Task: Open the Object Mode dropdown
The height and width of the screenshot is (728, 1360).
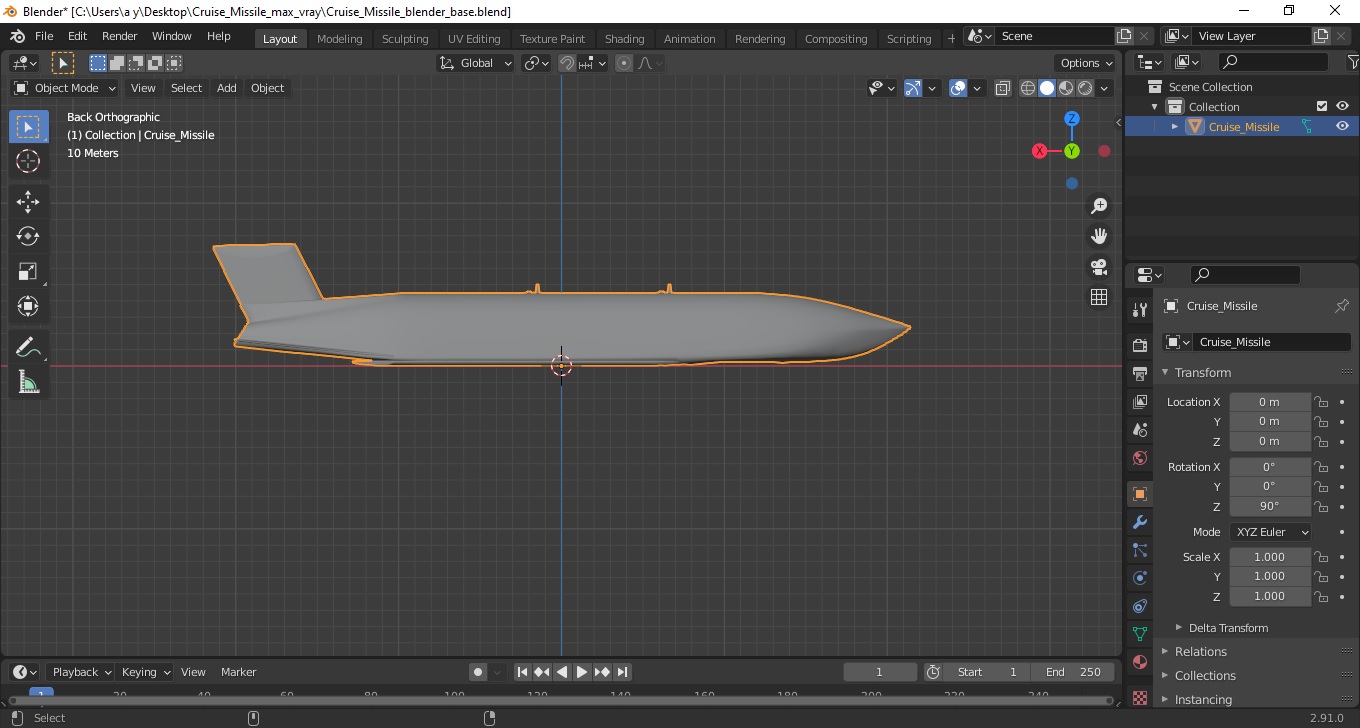Action: (65, 88)
